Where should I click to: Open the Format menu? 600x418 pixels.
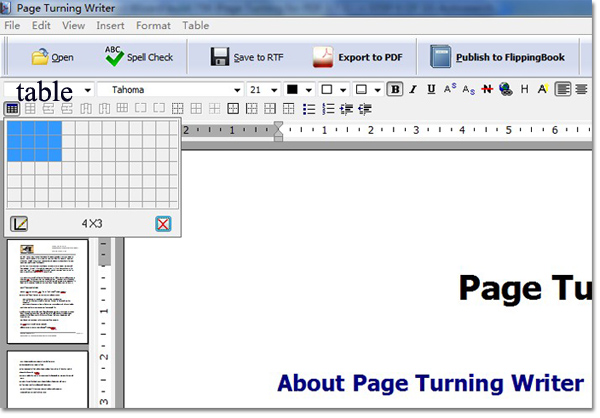(153, 26)
